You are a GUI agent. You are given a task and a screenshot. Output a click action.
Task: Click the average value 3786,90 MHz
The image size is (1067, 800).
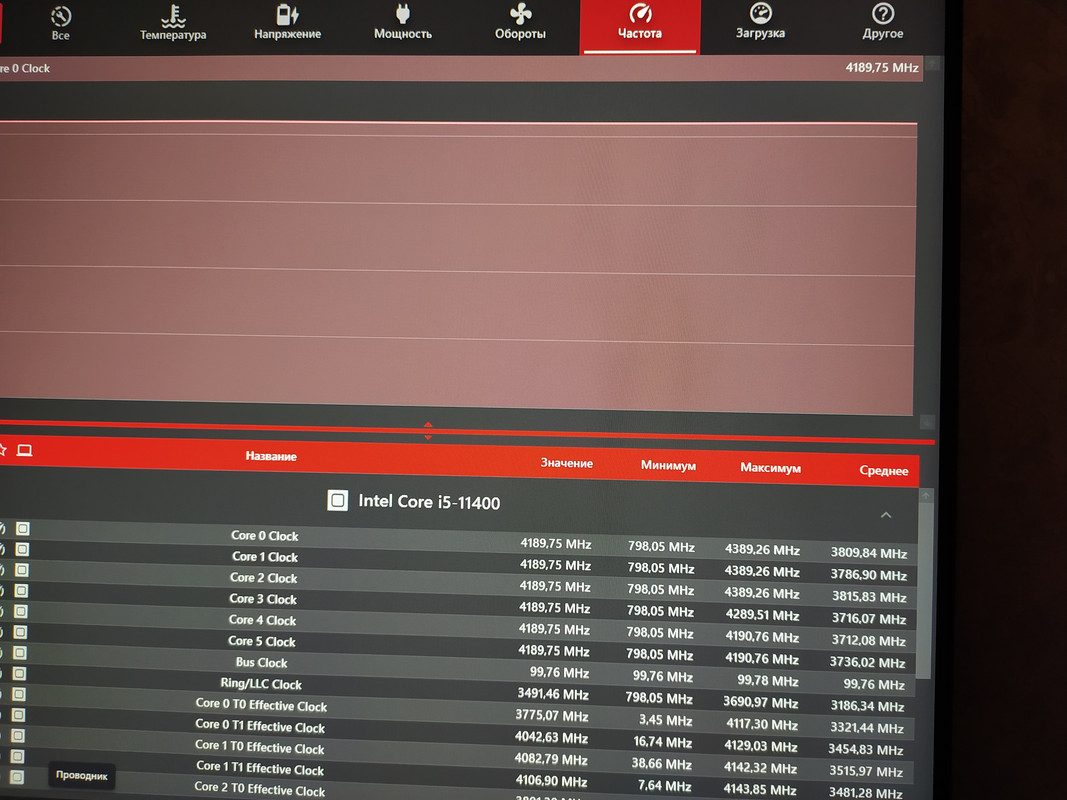click(x=868, y=575)
